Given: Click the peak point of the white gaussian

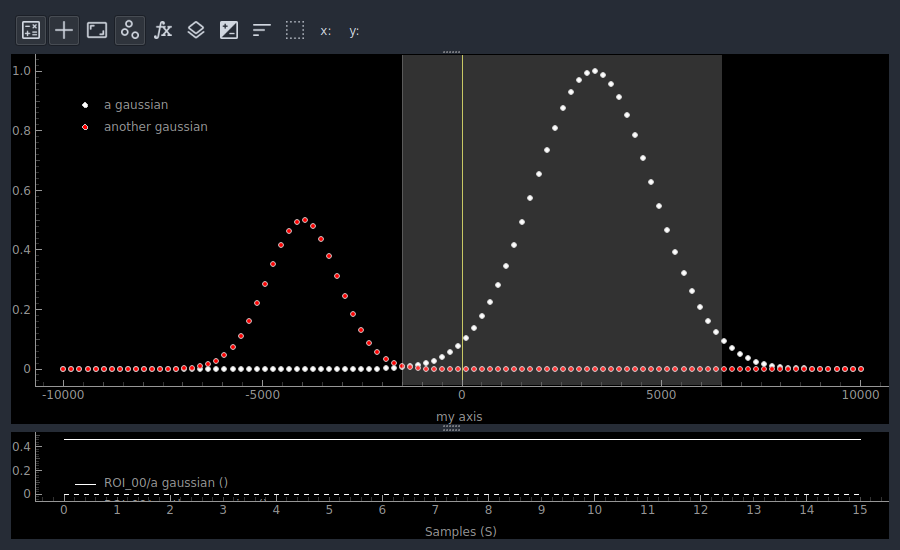Looking at the screenshot, I should pyautogui.click(x=595, y=72).
